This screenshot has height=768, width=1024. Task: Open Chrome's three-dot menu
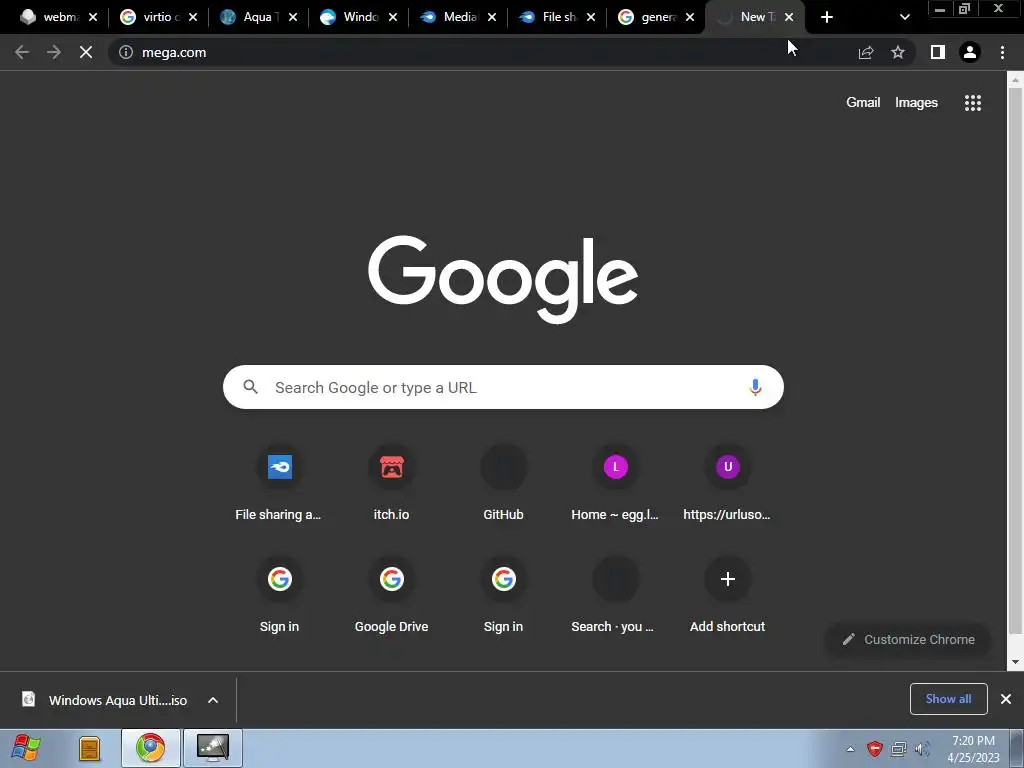point(1002,52)
